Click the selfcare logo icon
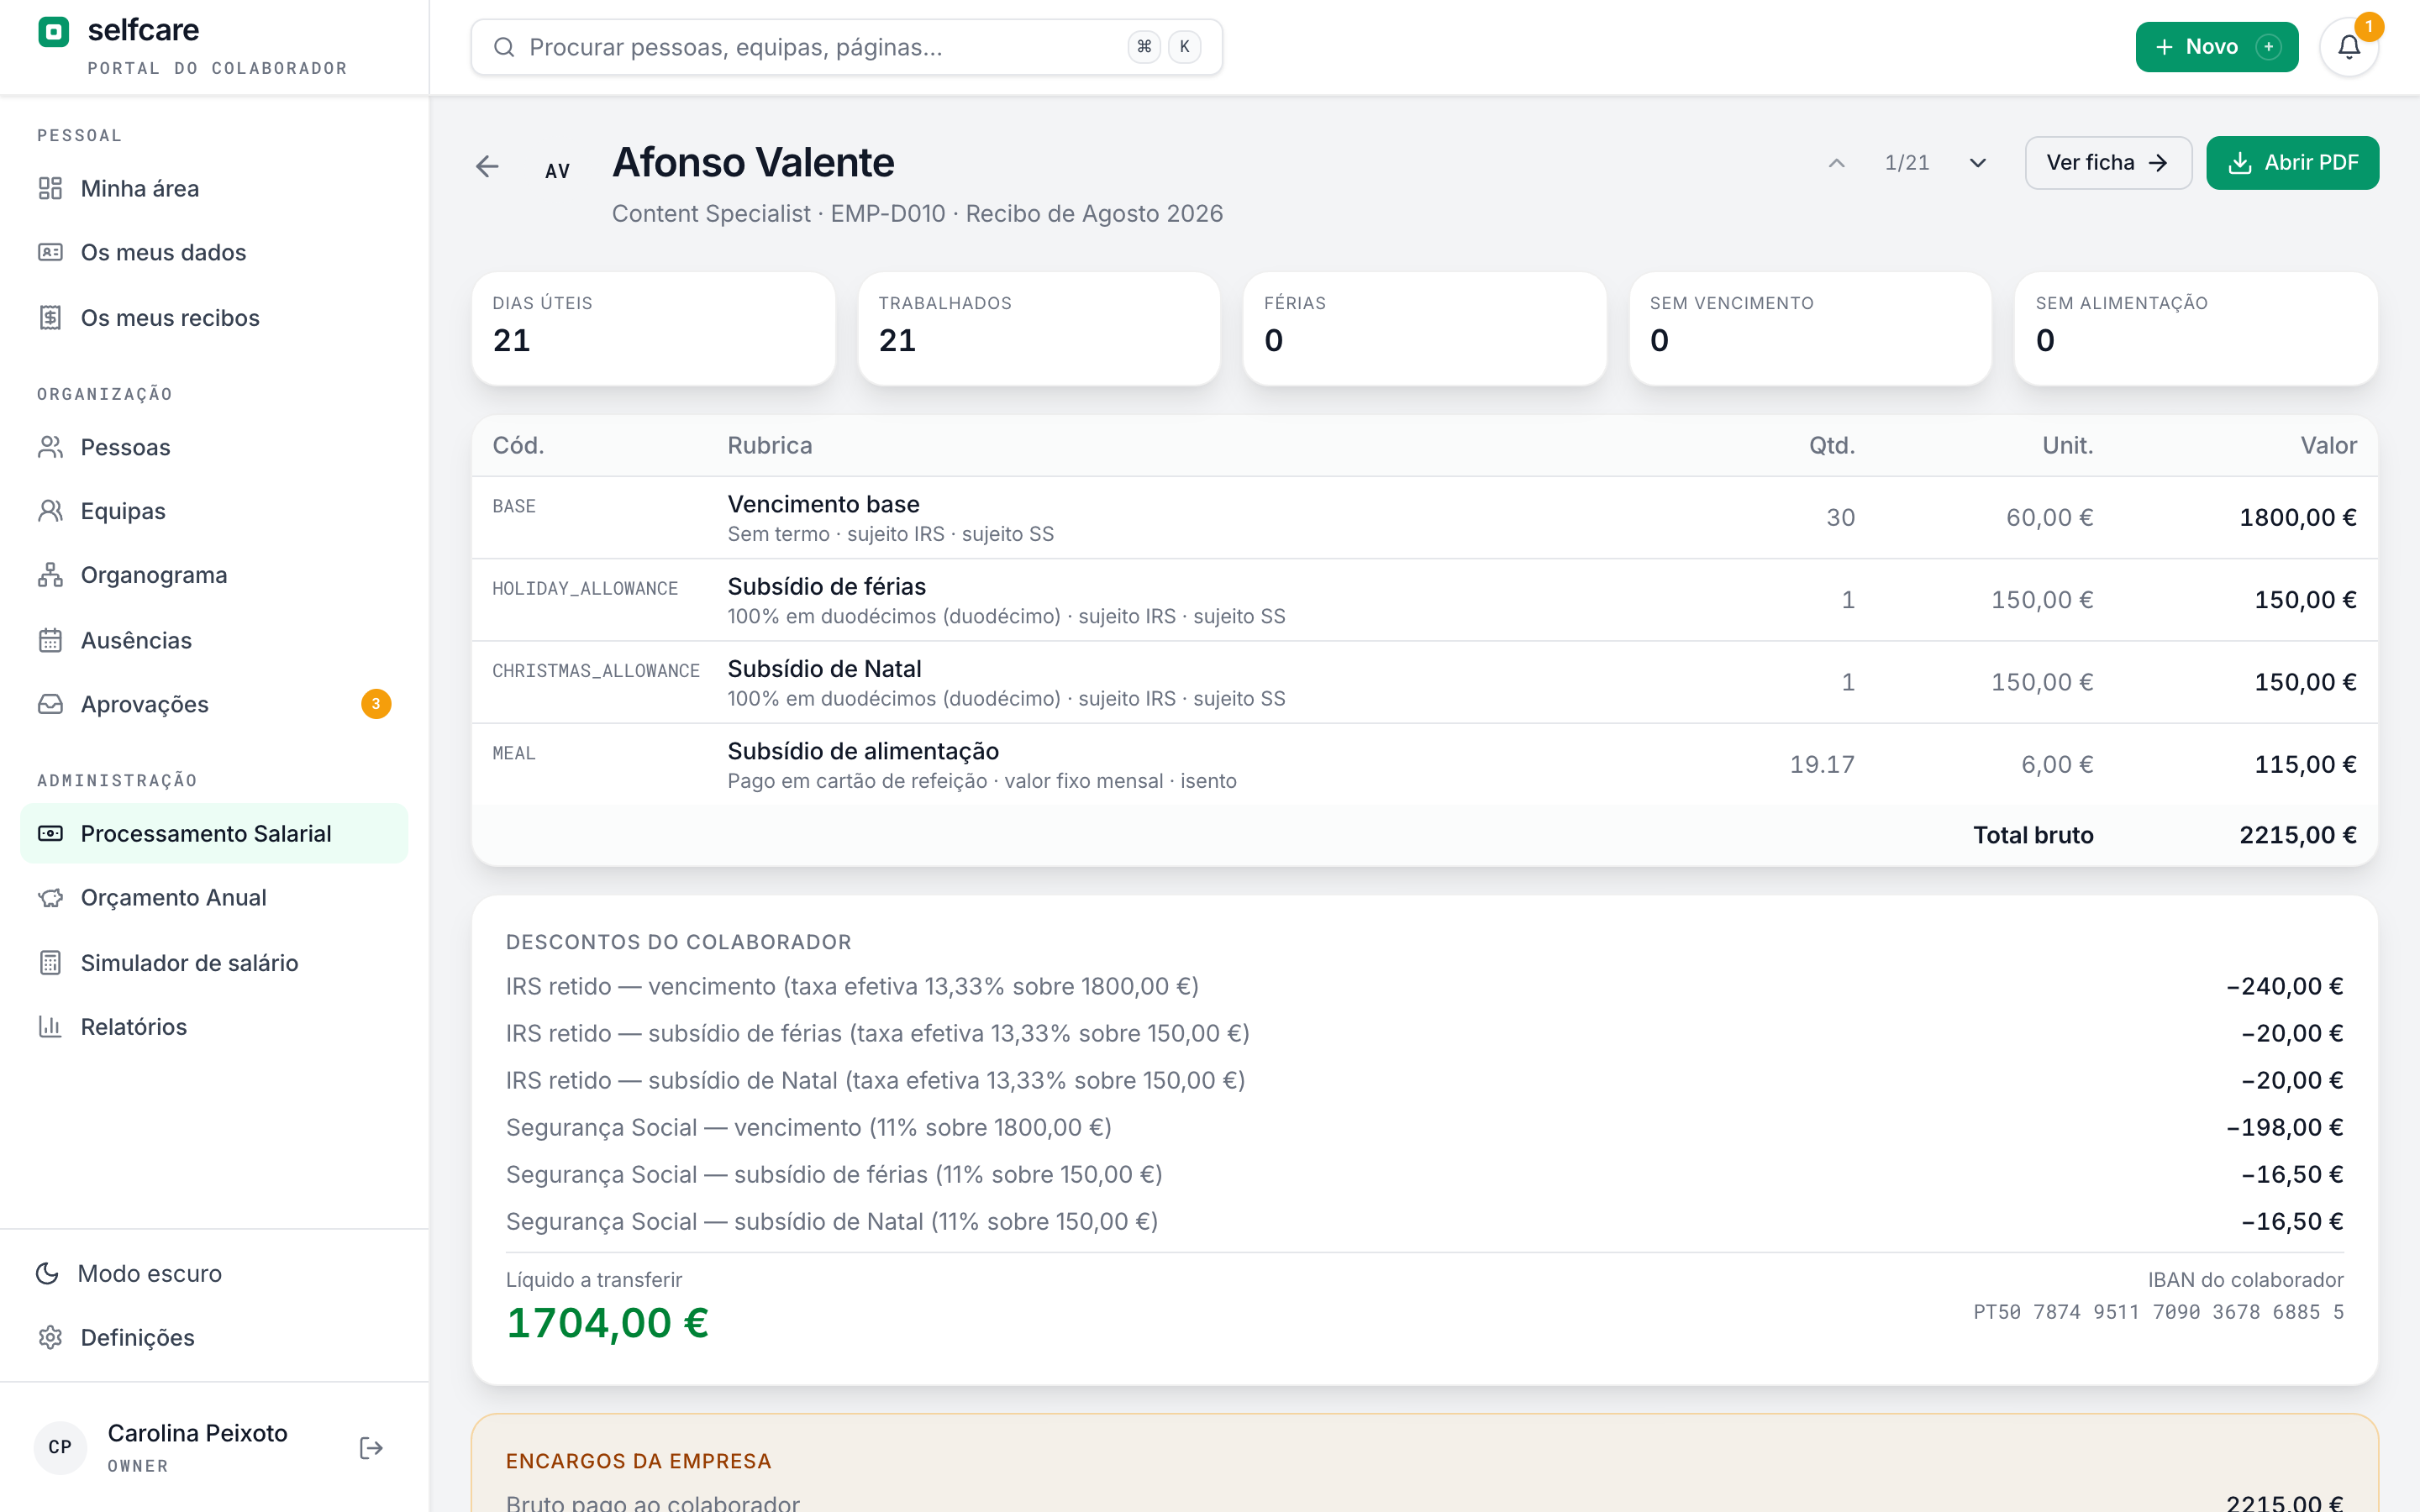This screenshot has width=2420, height=1512. [53, 31]
